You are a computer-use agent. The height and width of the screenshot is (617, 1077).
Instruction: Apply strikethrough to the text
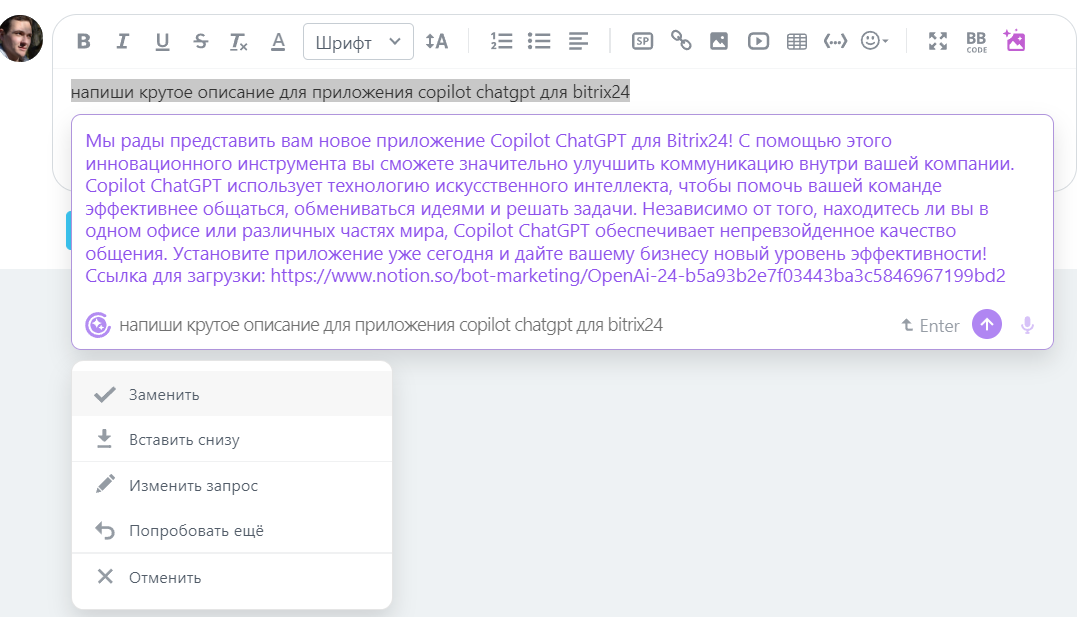(x=201, y=41)
